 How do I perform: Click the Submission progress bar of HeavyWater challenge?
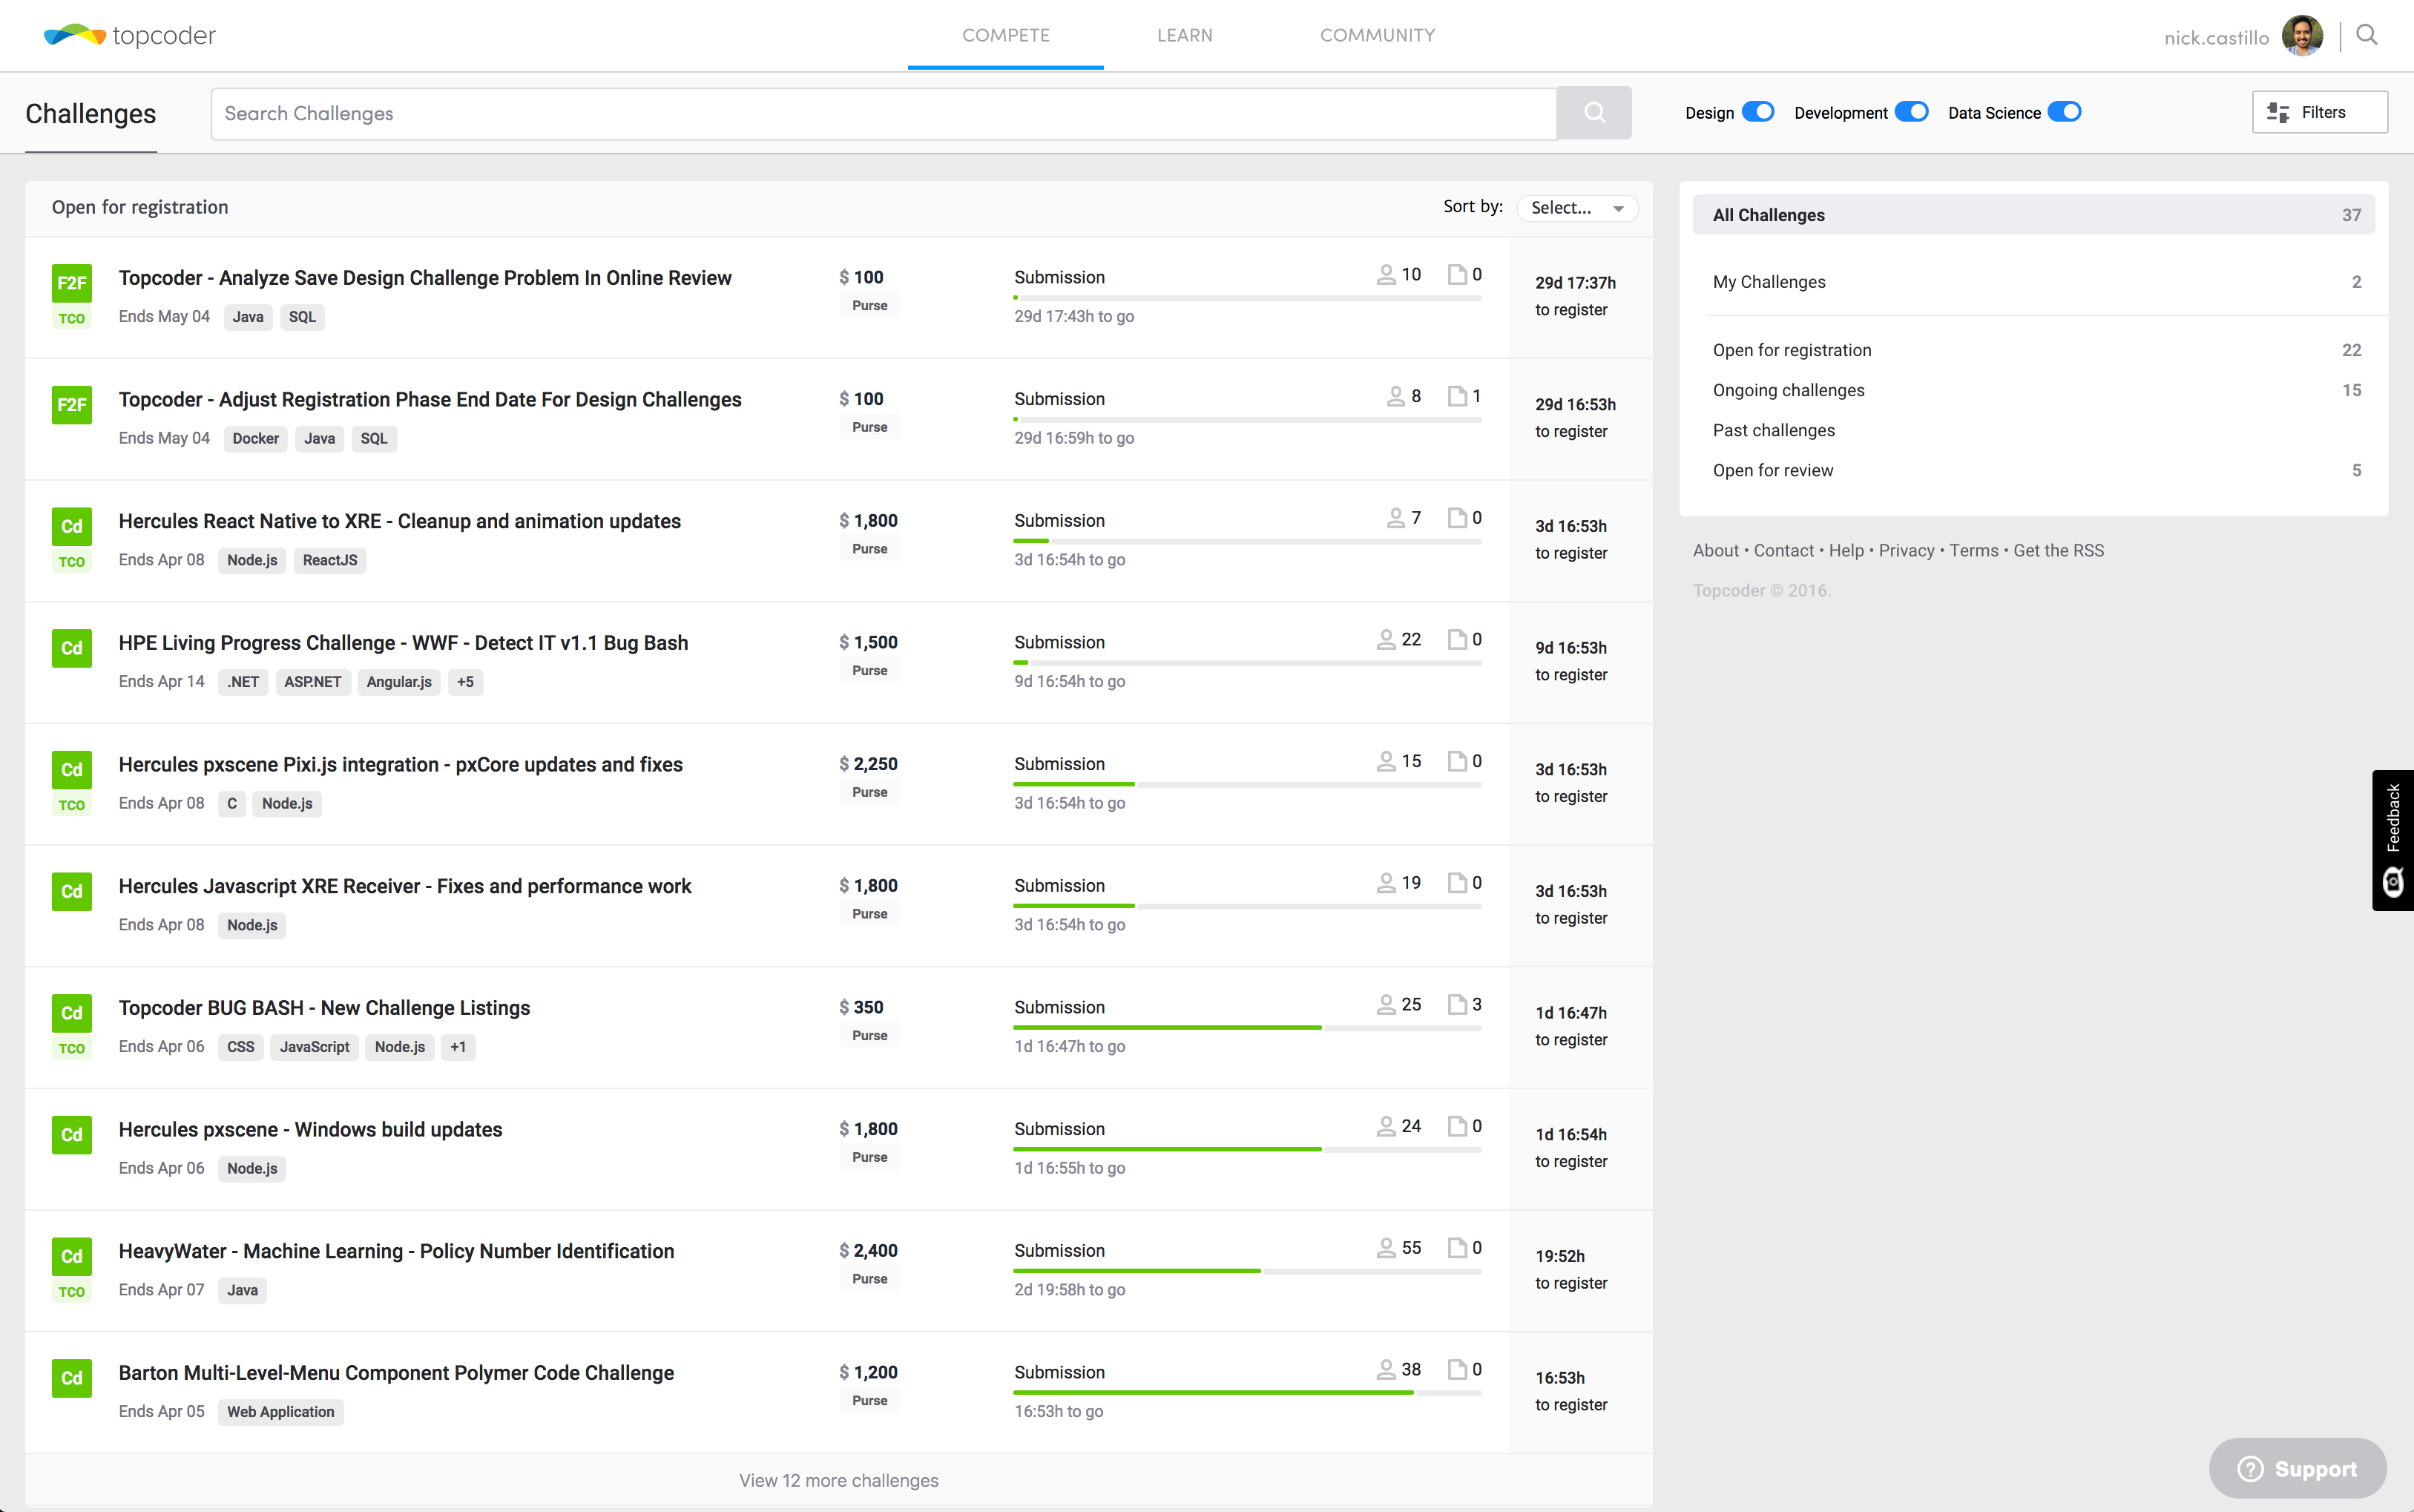(x=1247, y=1270)
